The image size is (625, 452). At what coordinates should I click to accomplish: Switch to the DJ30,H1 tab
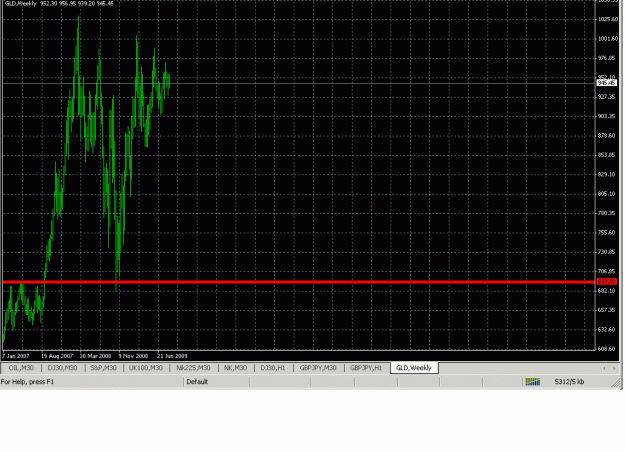(x=273, y=368)
